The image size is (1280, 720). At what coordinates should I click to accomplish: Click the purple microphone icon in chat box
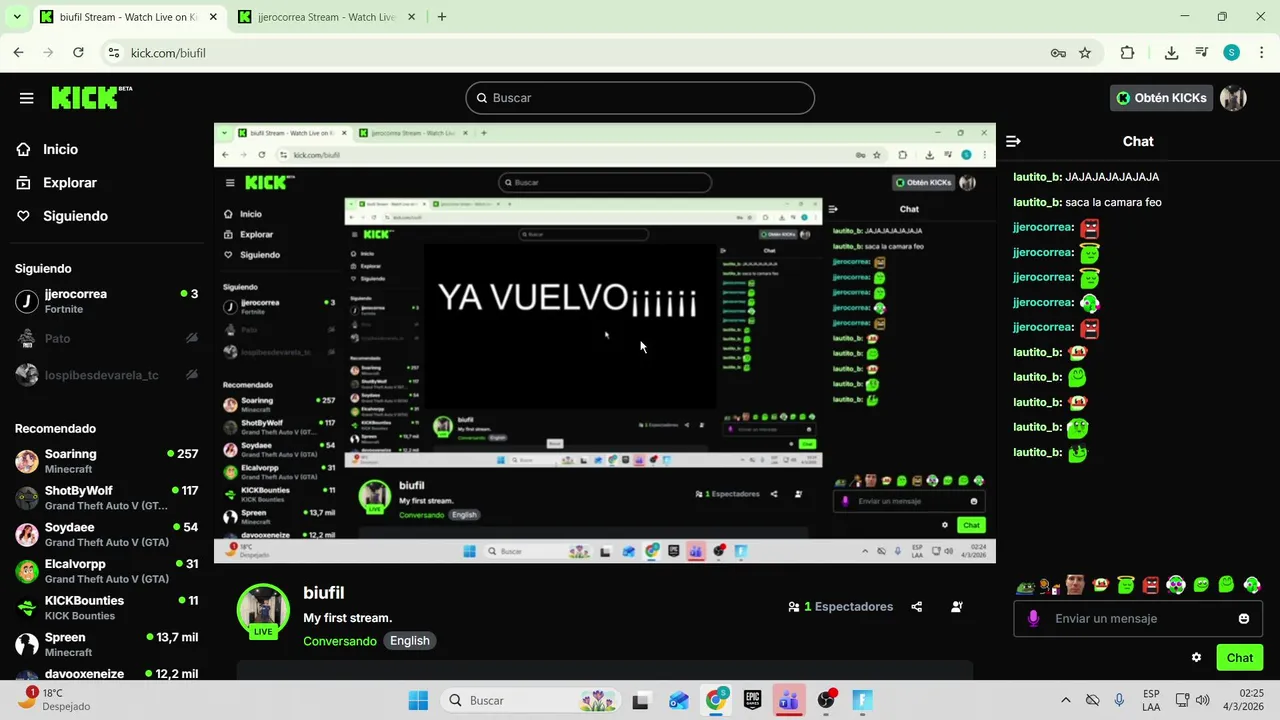(1034, 619)
